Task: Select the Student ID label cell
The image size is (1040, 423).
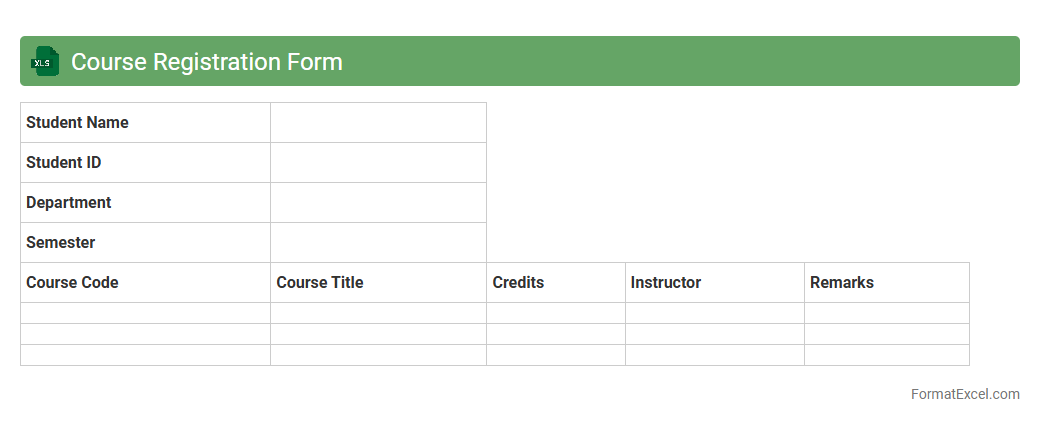Action: (145, 163)
